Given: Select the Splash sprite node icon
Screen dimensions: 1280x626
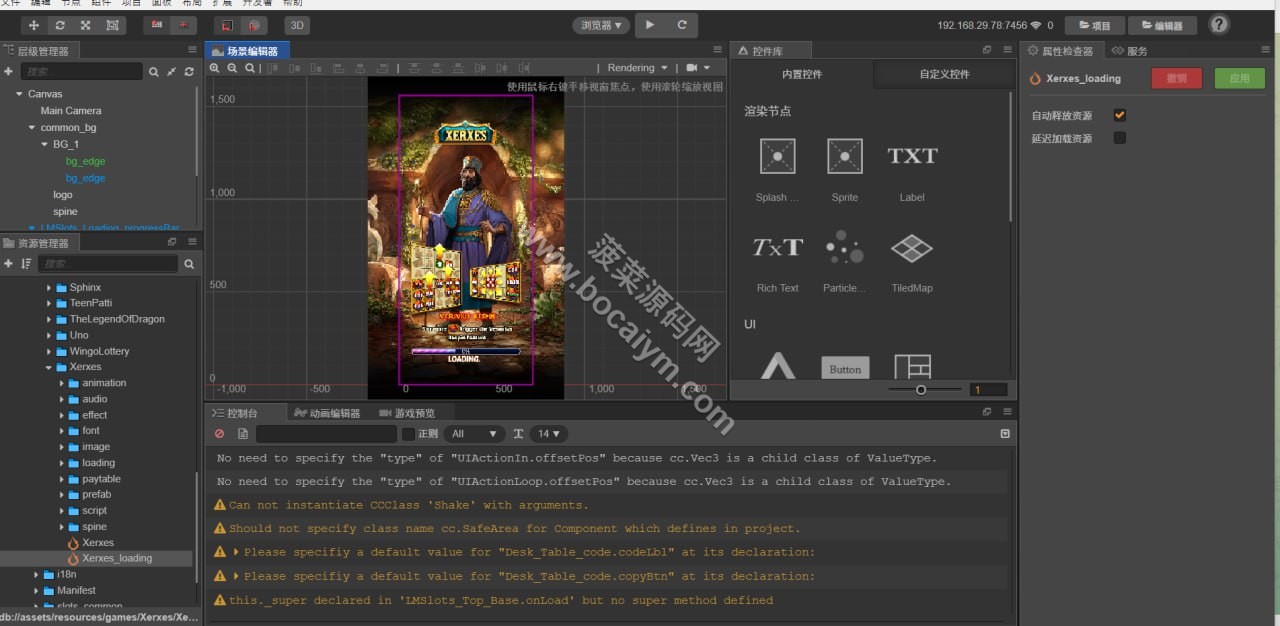Looking at the screenshot, I should [778, 156].
